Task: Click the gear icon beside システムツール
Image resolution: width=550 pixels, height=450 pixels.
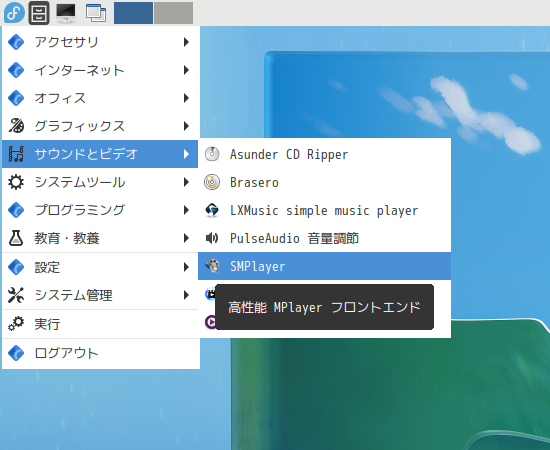Action: (16, 182)
